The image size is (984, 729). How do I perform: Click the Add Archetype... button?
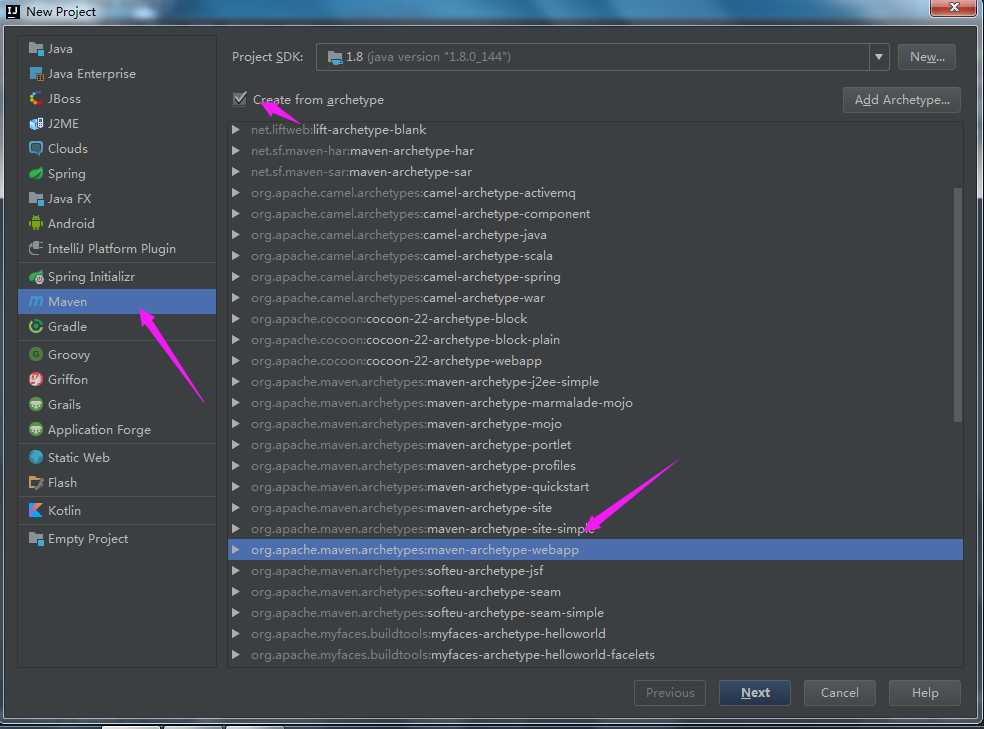902,100
